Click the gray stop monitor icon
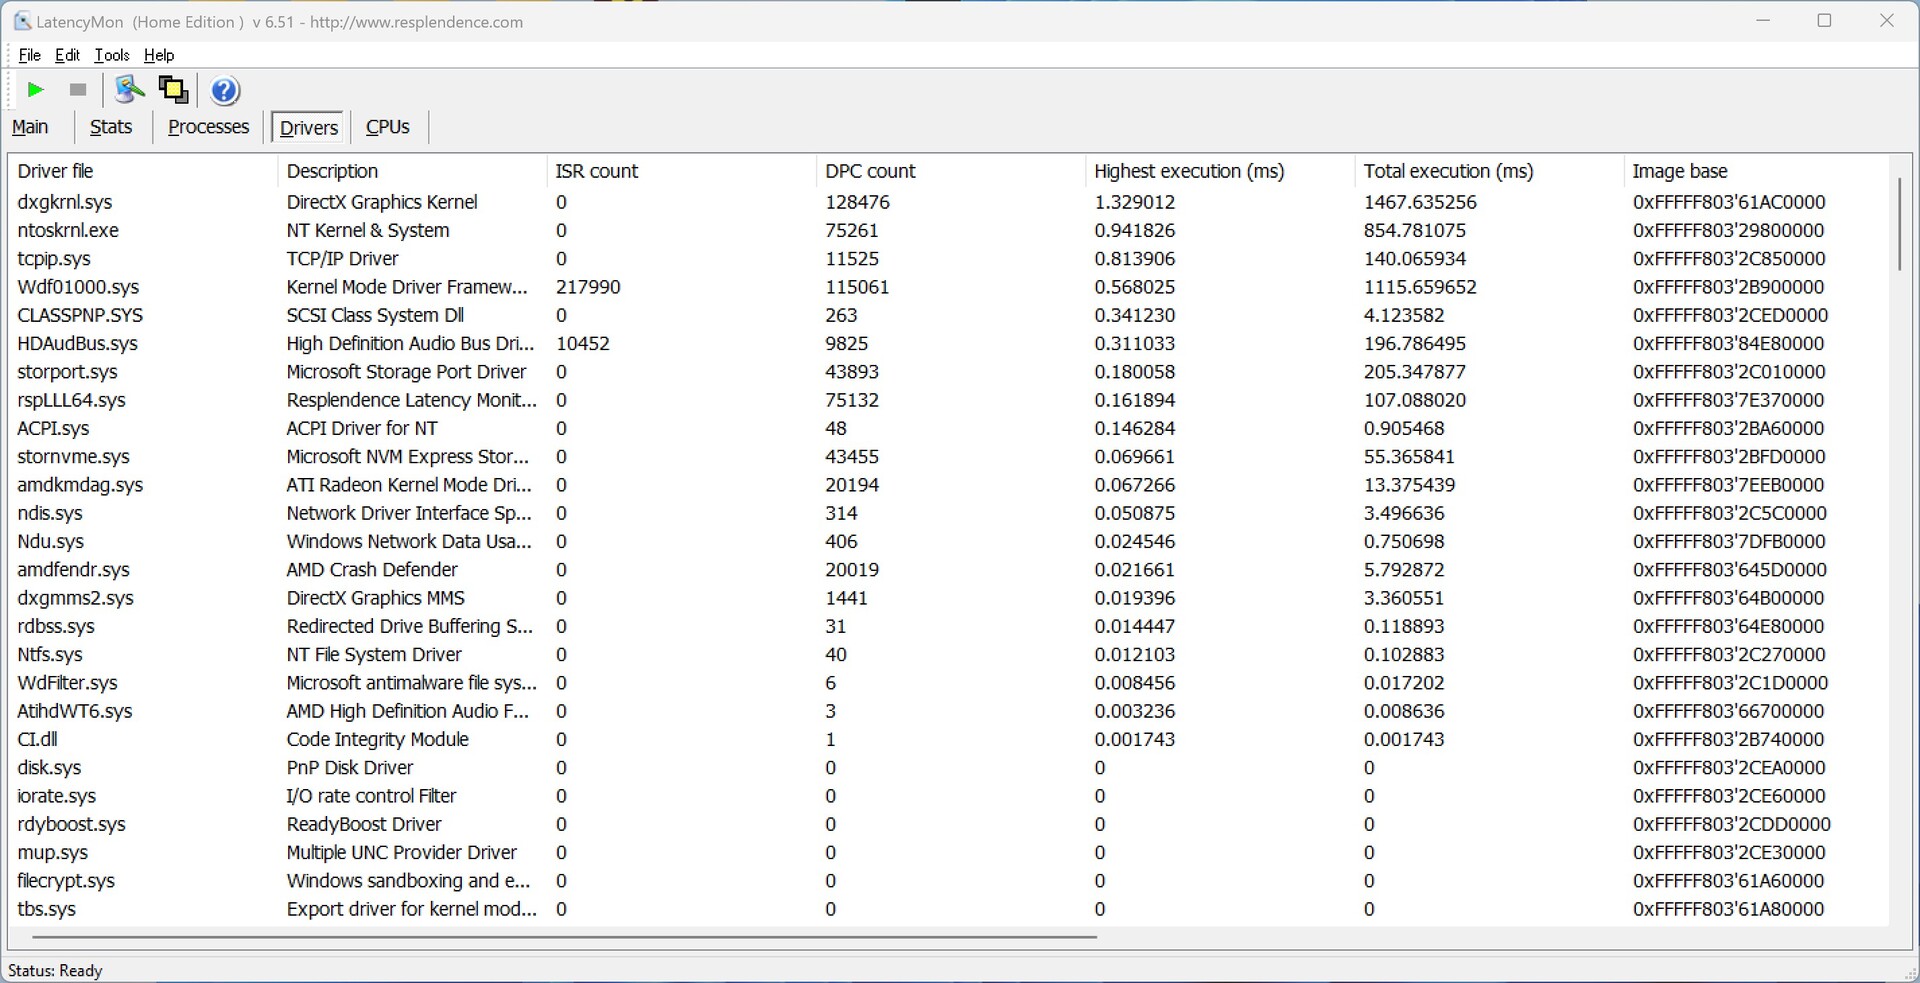The image size is (1920, 983). 78,90
